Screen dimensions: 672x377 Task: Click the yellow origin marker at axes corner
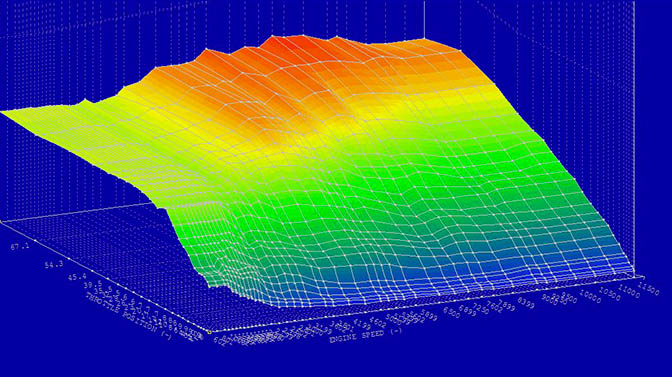(x=210, y=332)
